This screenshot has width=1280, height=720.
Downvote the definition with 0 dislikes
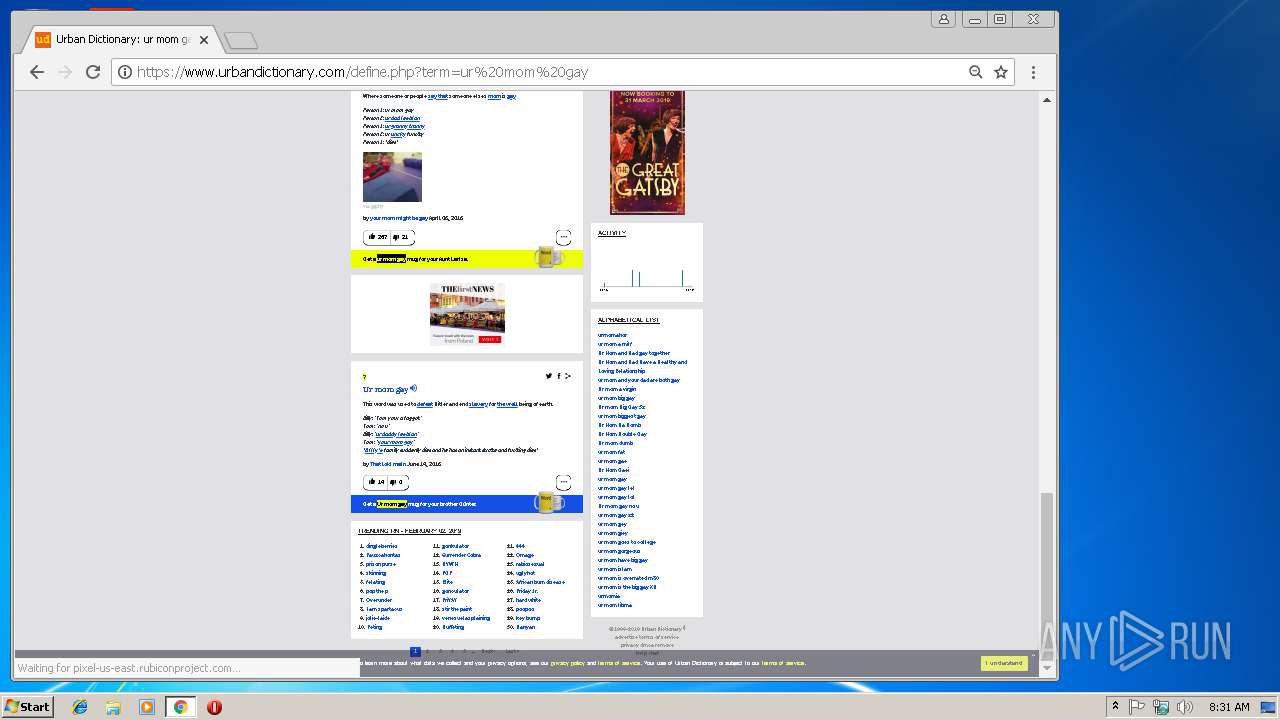[x=397, y=482]
